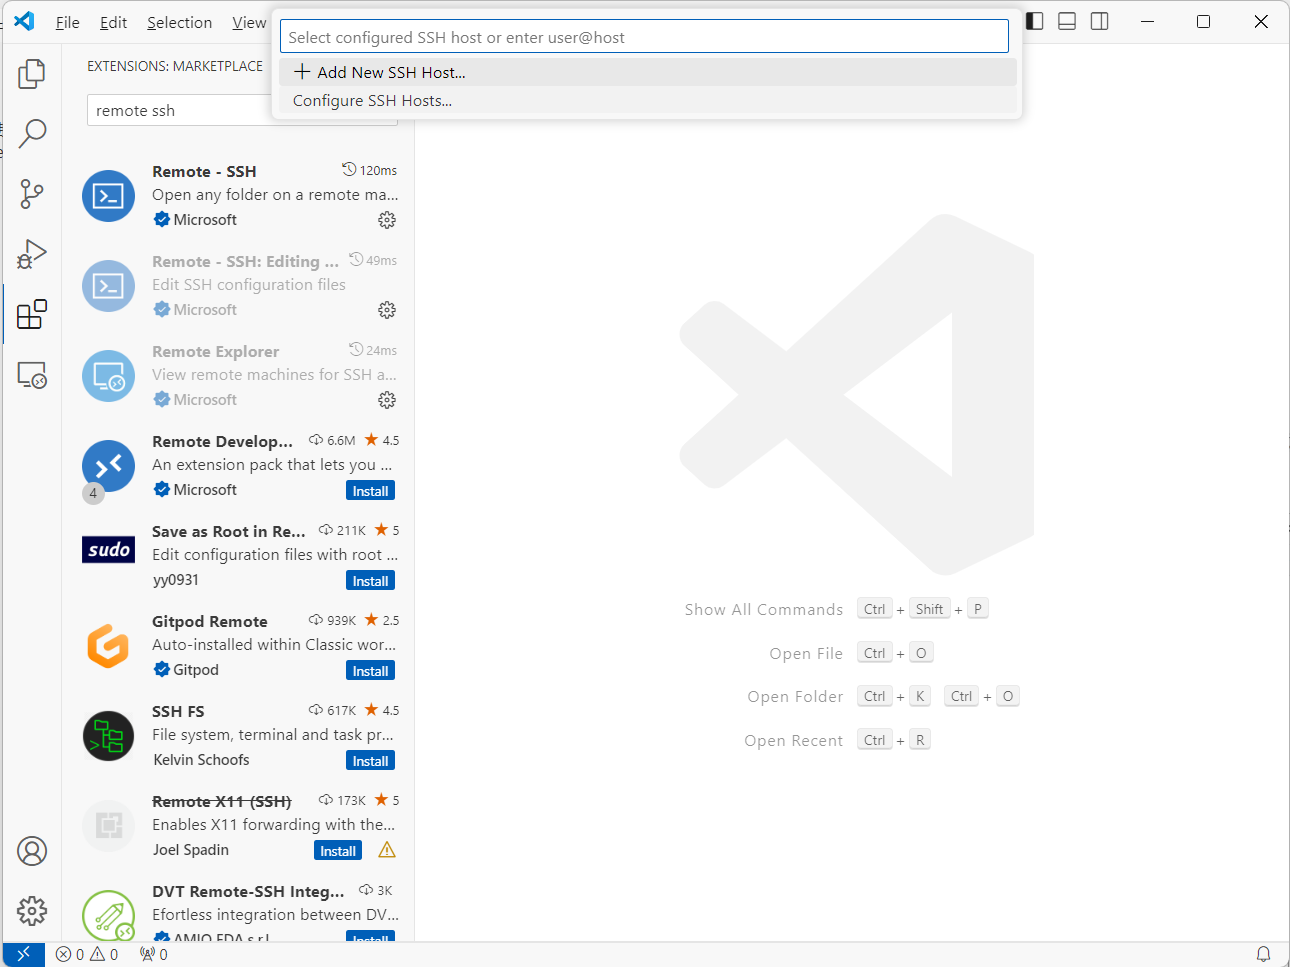Click the sudo Save as Root icon
1290x967 pixels.
point(108,550)
